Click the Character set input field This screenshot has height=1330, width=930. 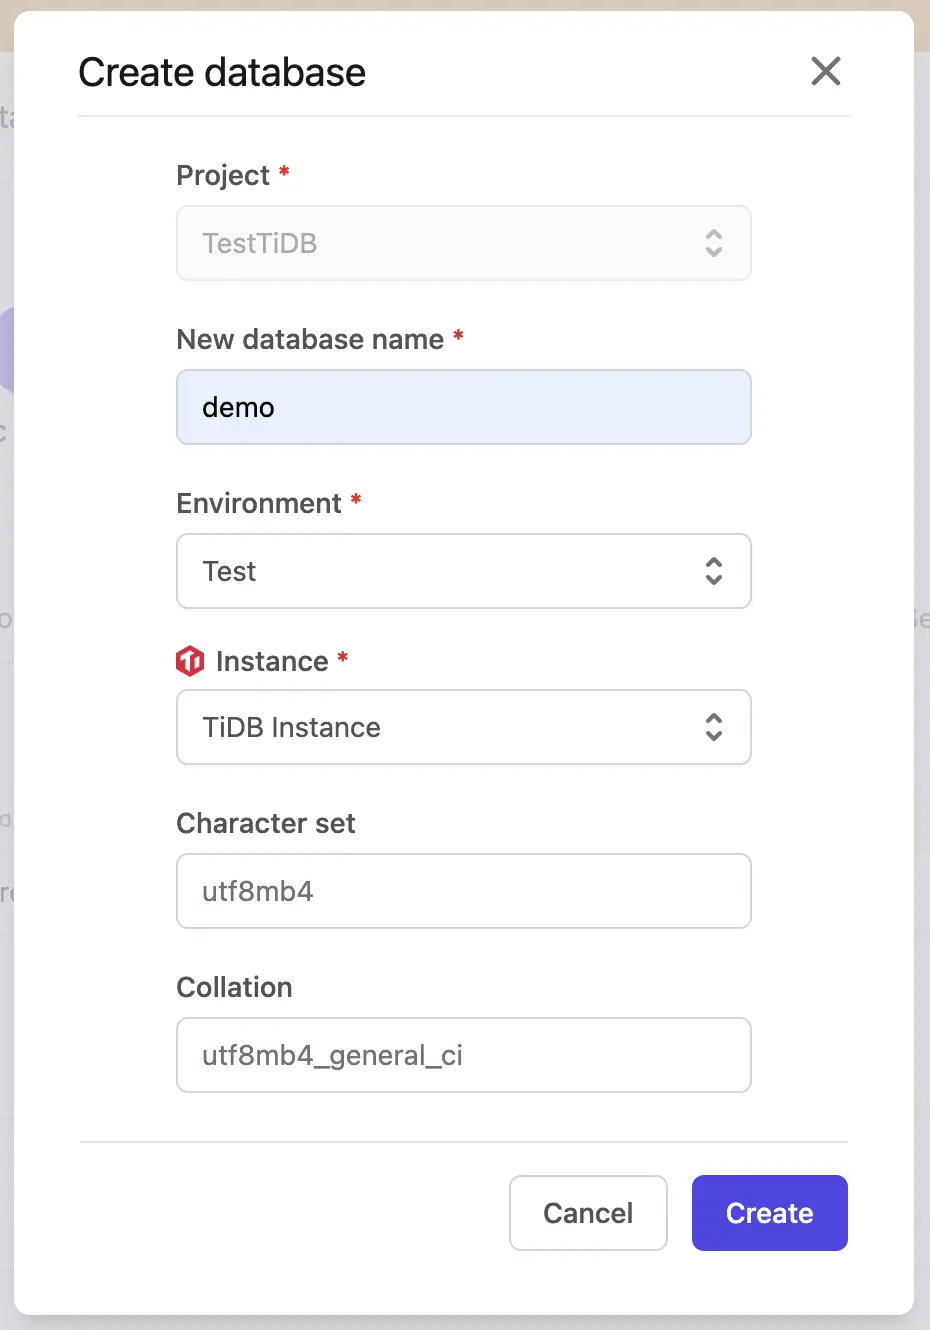tap(464, 891)
